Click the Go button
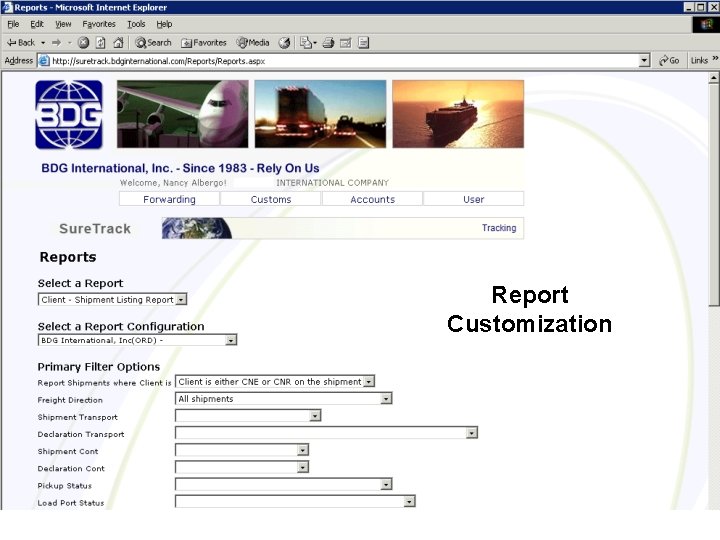720x540 pixels. pyautogui.click(x=669, y=61)
